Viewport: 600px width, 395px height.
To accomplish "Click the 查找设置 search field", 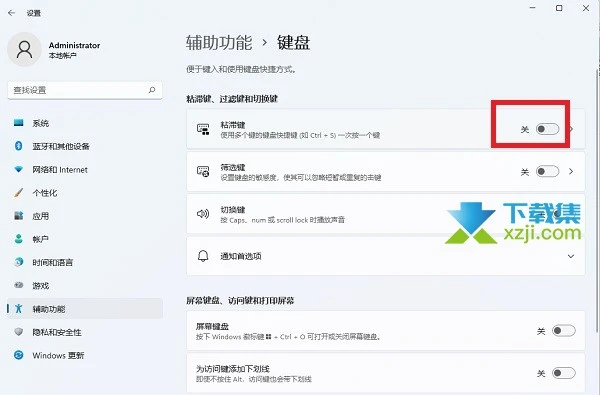I will (85, 90).
